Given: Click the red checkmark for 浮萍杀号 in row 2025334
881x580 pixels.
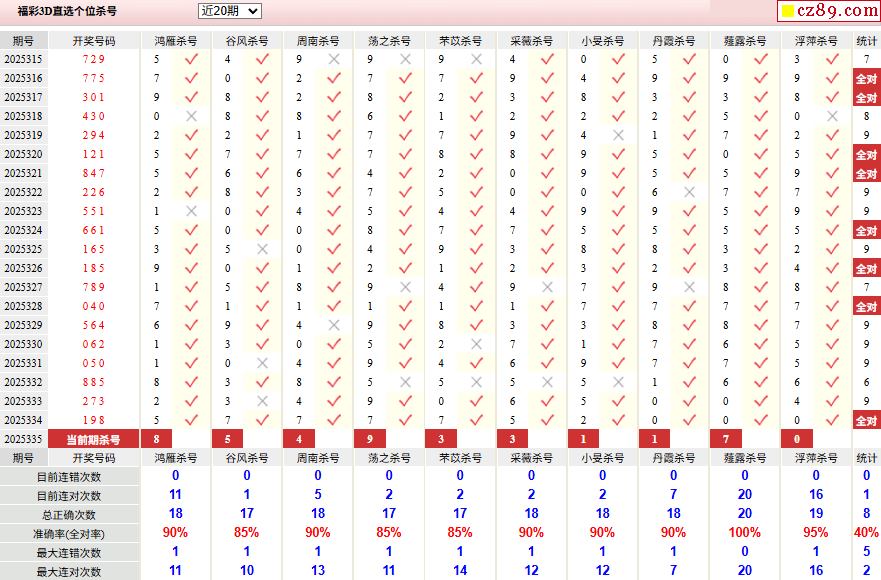Looking at the screenshot, I should coord(832,420).
